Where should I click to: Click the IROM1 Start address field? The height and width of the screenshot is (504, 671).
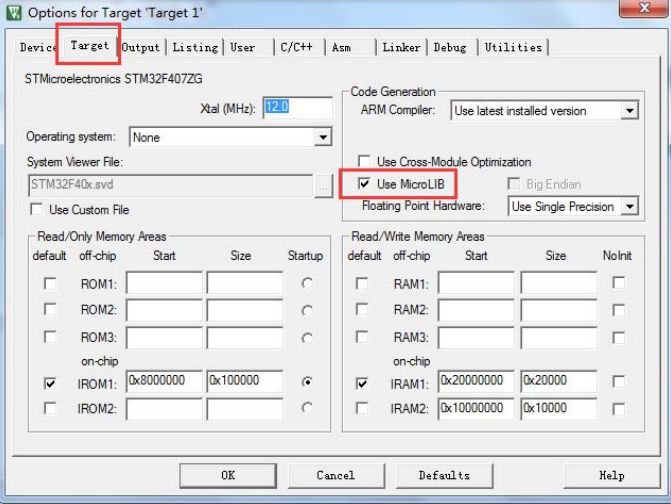(x=163, y=382)
